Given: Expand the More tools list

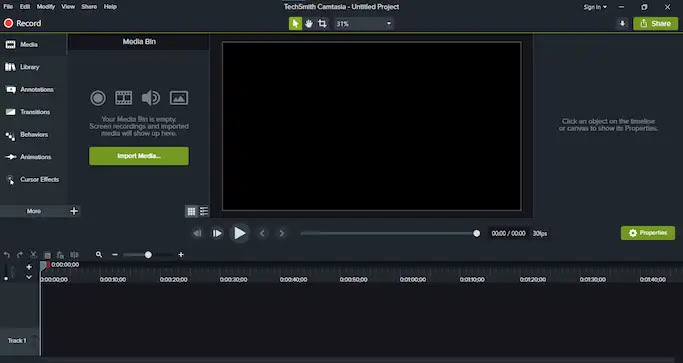Looking at the screenshot, I should (x=34, y=211).
